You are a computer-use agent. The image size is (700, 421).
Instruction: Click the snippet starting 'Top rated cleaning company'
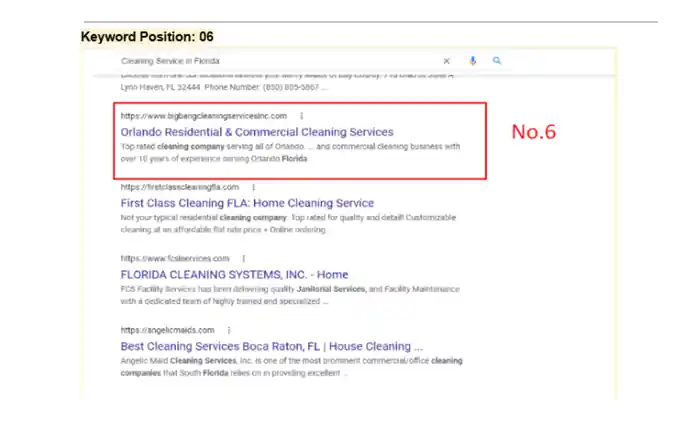pos(290,153)
